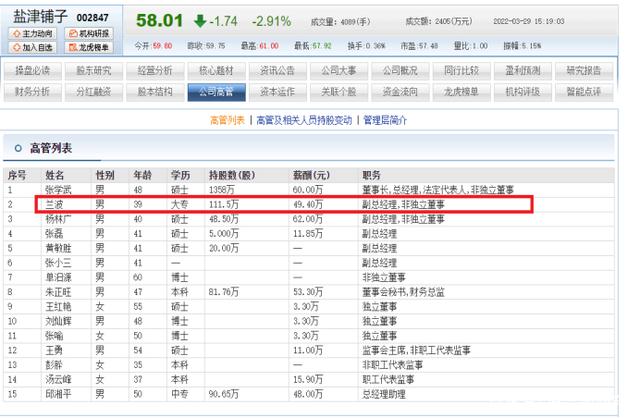
Task: Open 公司大事 tab
Action: tap(339, 71)
